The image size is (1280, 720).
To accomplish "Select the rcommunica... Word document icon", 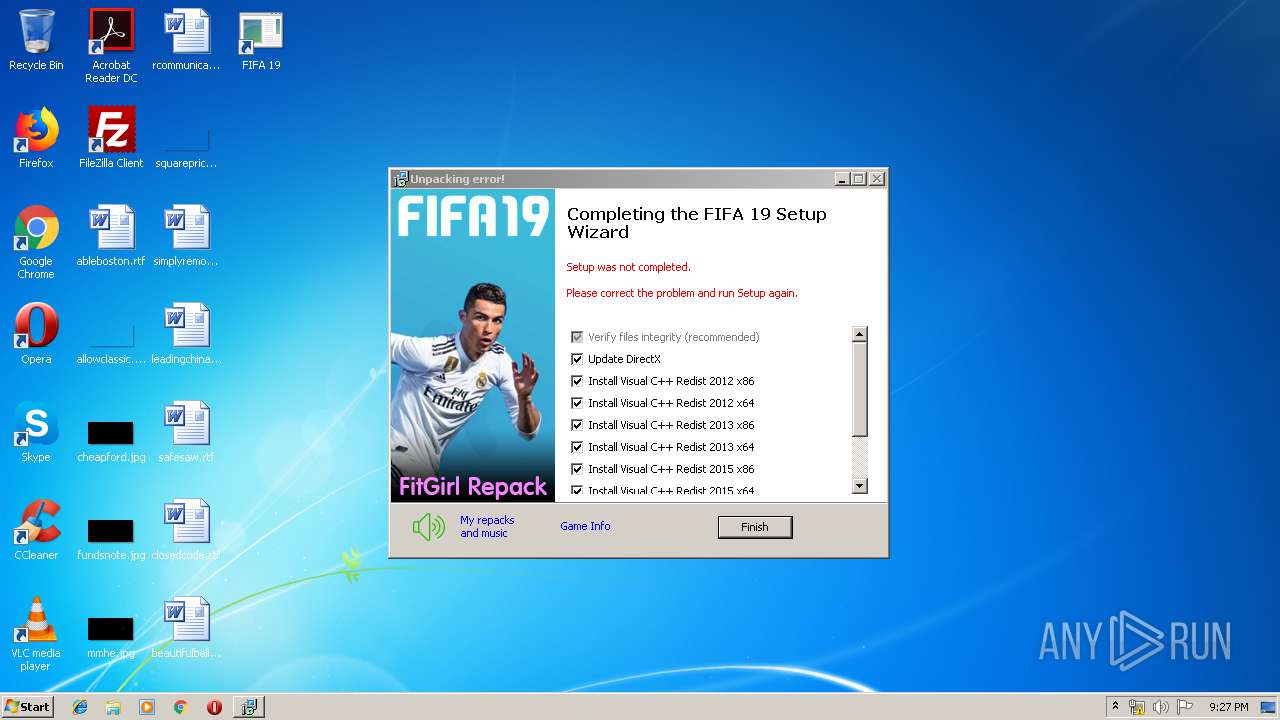I will coord(186,40).
